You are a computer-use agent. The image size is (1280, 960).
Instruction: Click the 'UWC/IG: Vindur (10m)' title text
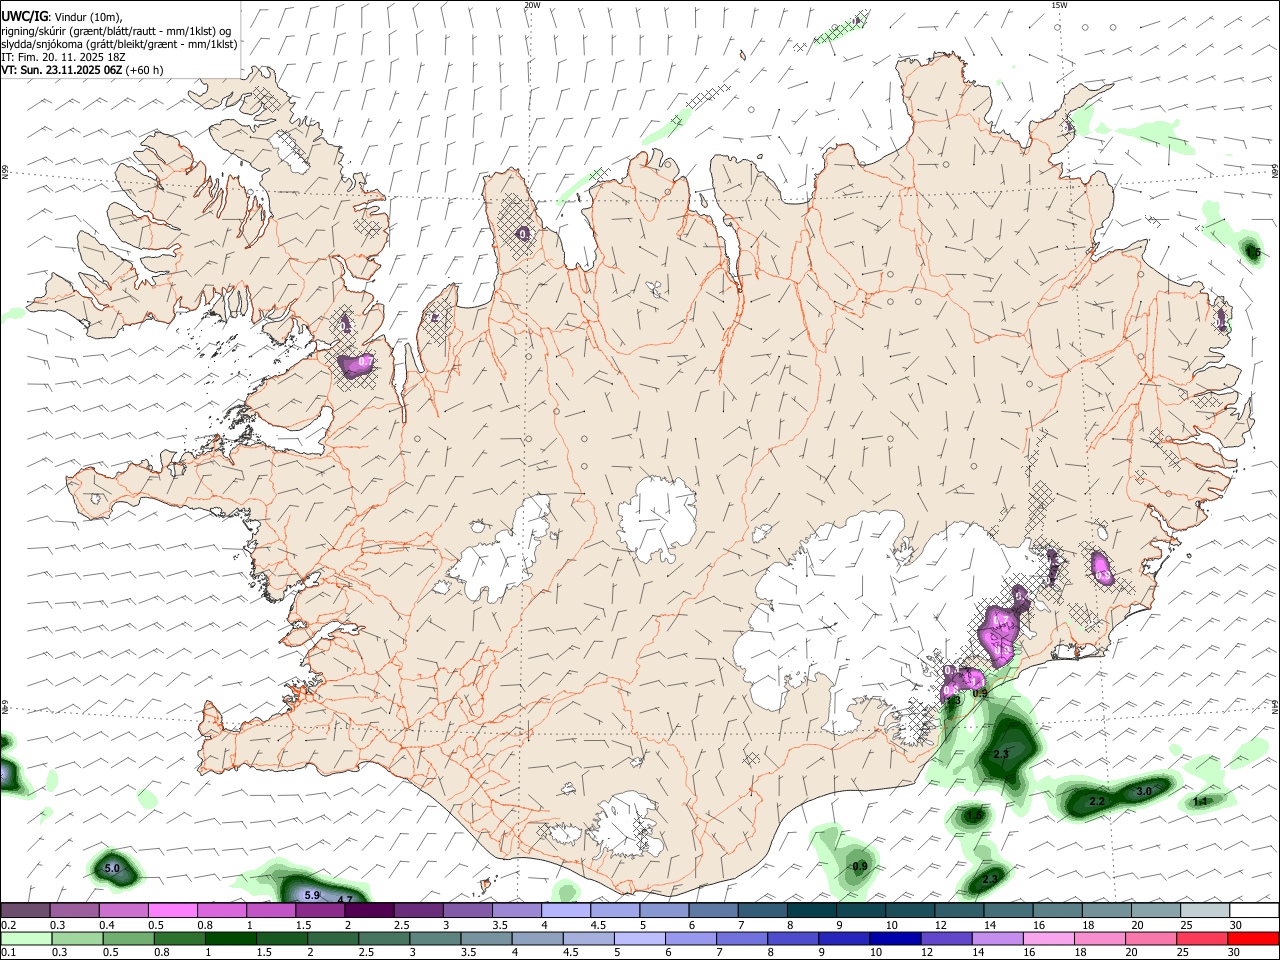click(x=61, y=16)
